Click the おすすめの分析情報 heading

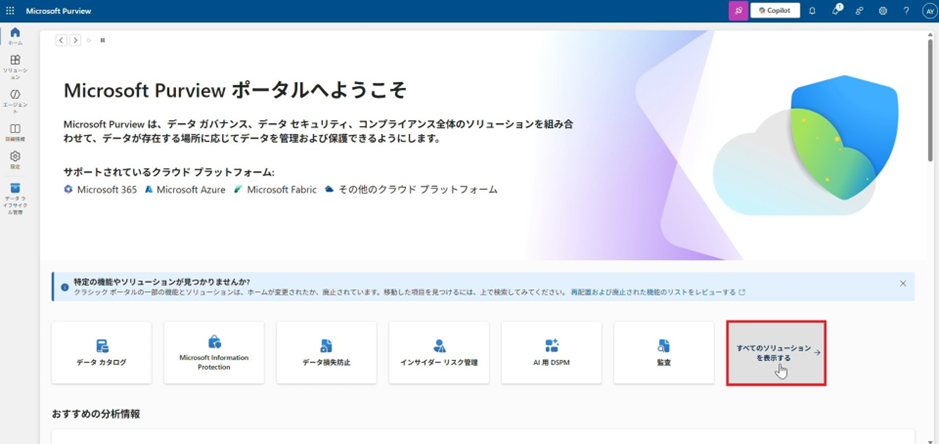pyautogui.click(x=96, y=414)
